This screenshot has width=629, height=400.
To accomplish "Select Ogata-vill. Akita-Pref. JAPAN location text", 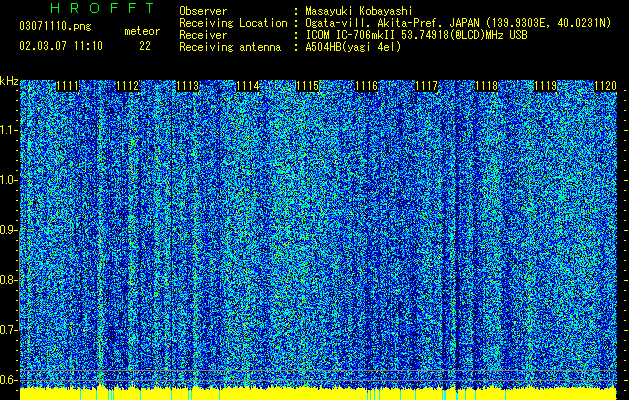I will point(458,23).
